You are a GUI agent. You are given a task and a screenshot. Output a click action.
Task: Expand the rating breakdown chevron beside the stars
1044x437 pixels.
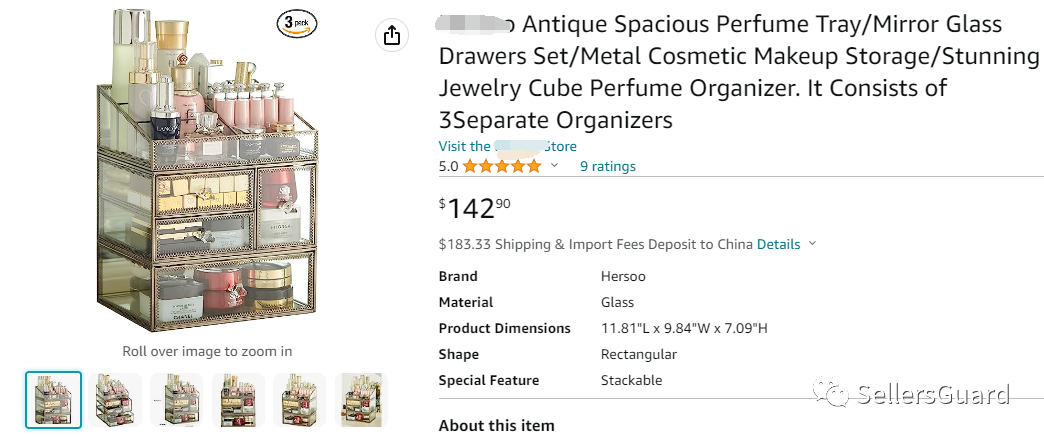(x=555, y=166)
